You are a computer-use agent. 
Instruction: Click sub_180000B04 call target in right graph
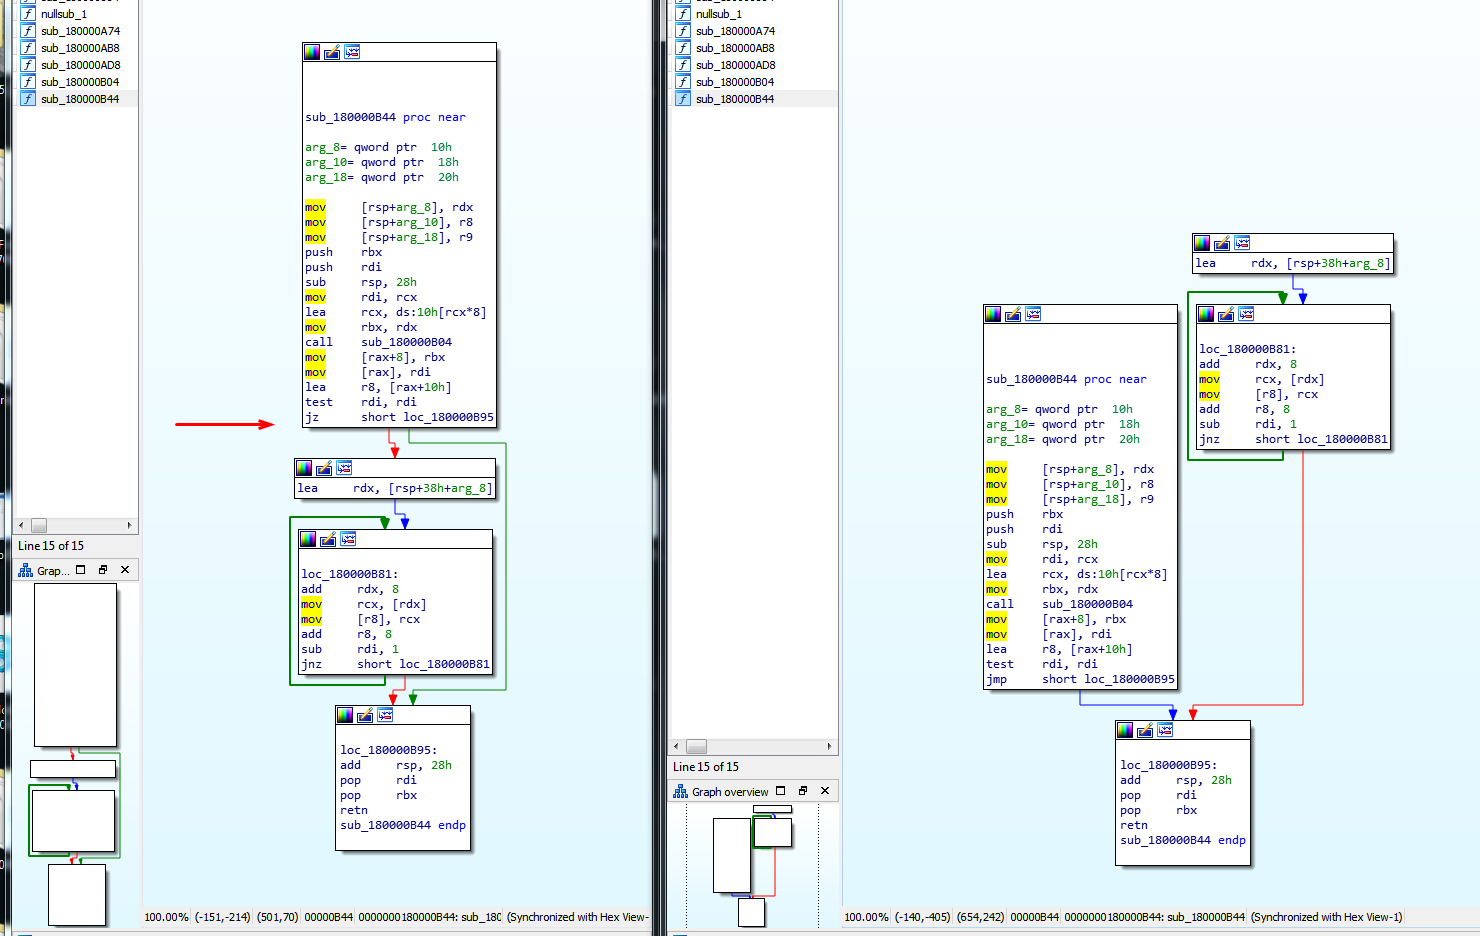(x=1087, y=604)
